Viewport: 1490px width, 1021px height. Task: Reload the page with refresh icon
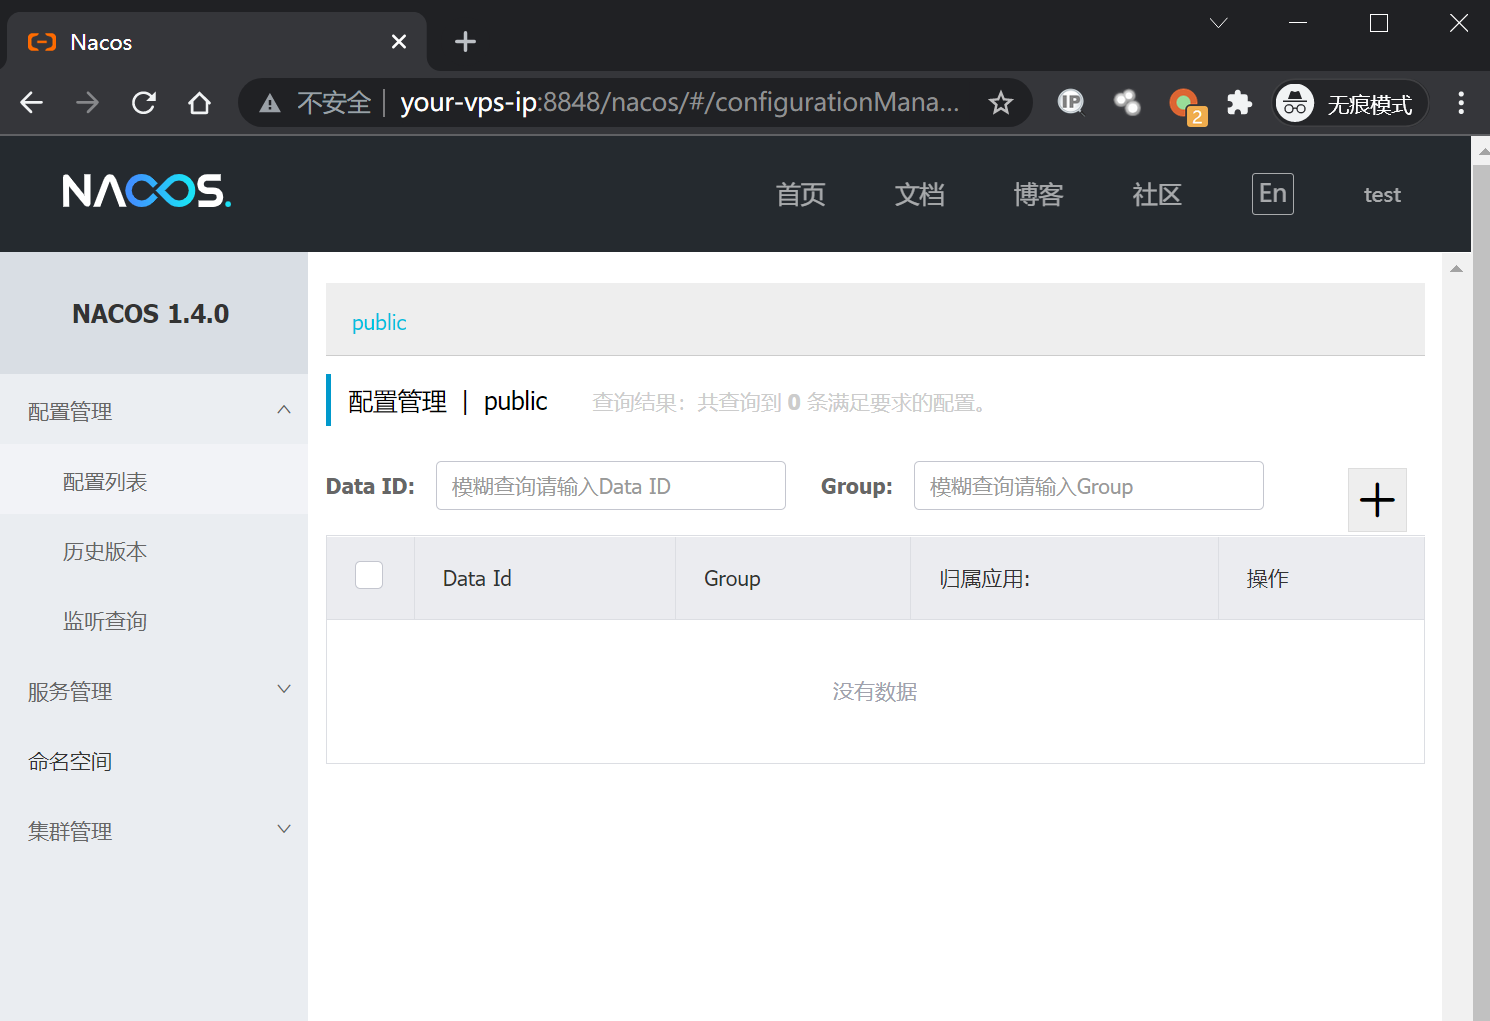click(x=144, y=103)
